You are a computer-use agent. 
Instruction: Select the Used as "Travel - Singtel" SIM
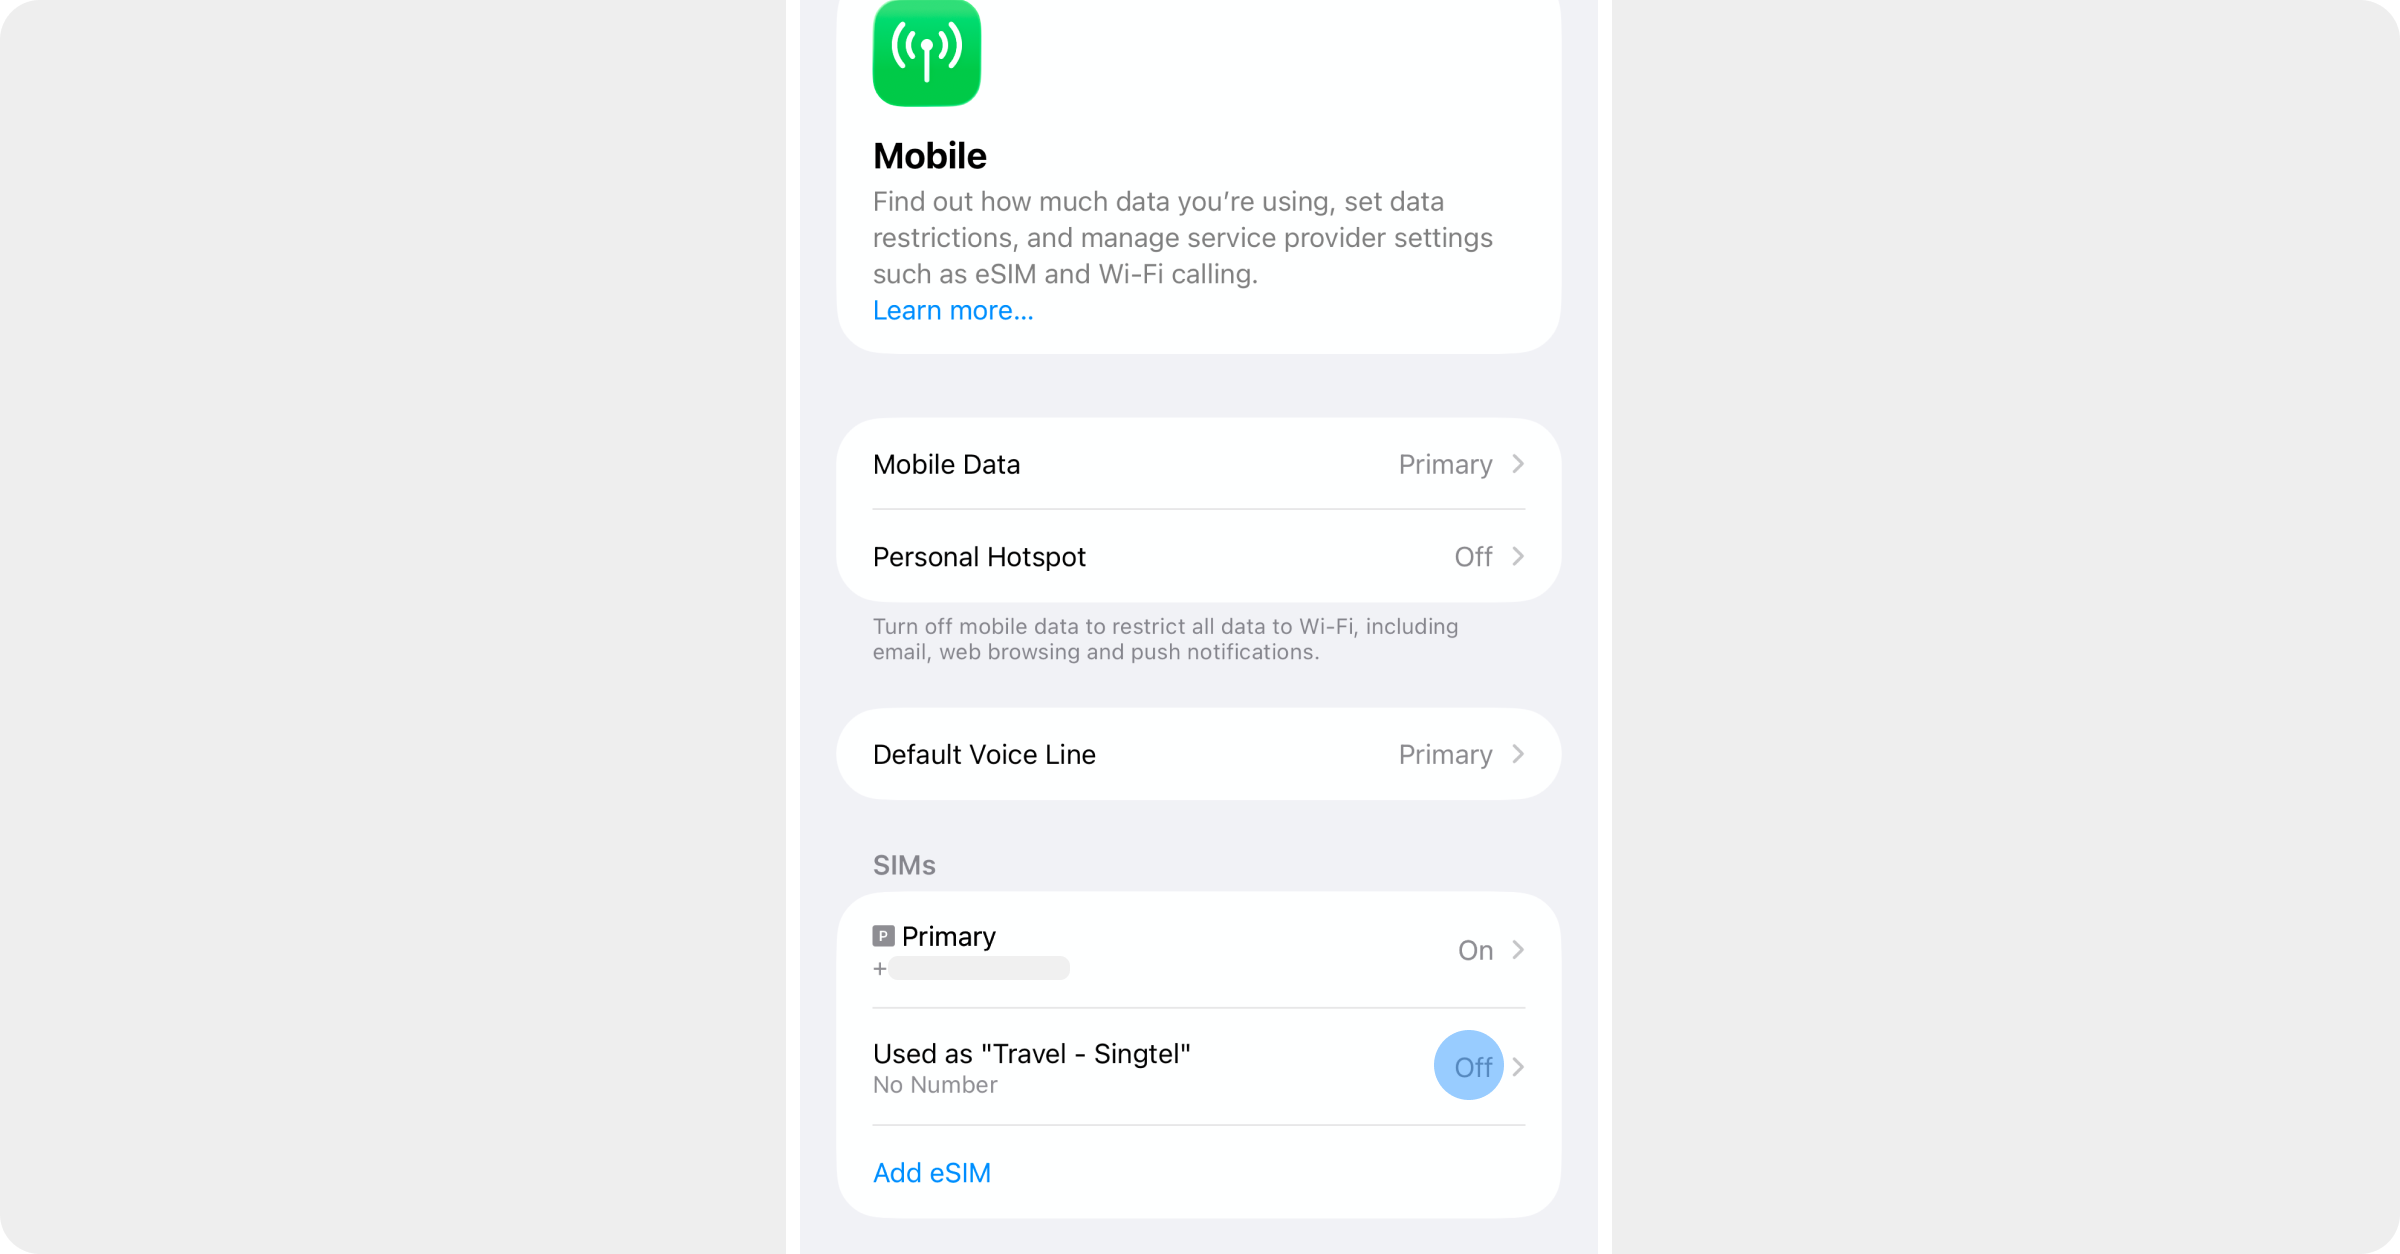coord(1198,1067)
